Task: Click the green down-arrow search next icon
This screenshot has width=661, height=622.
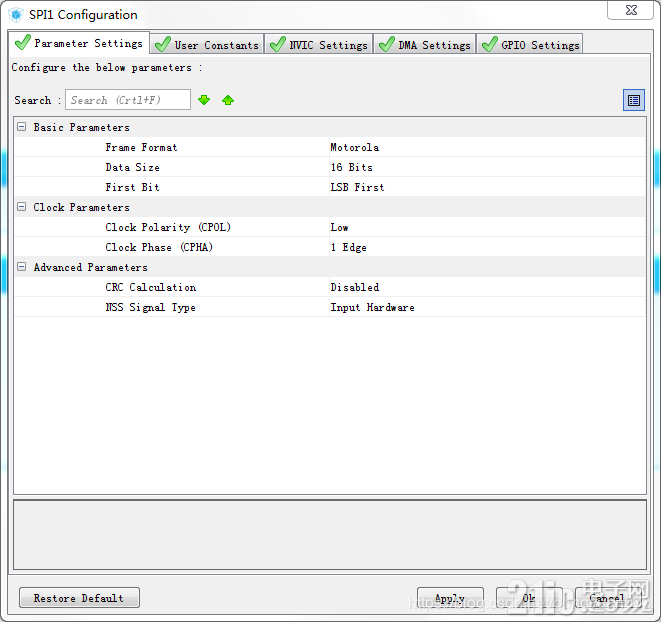Action: pyautogui.click(x=204, y=100)
